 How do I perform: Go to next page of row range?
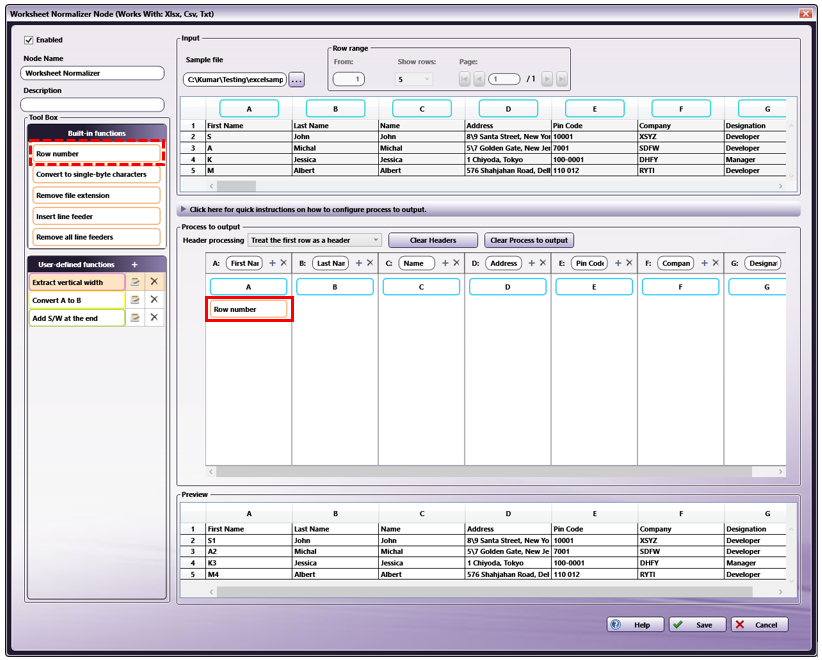[x=547, y=79]
